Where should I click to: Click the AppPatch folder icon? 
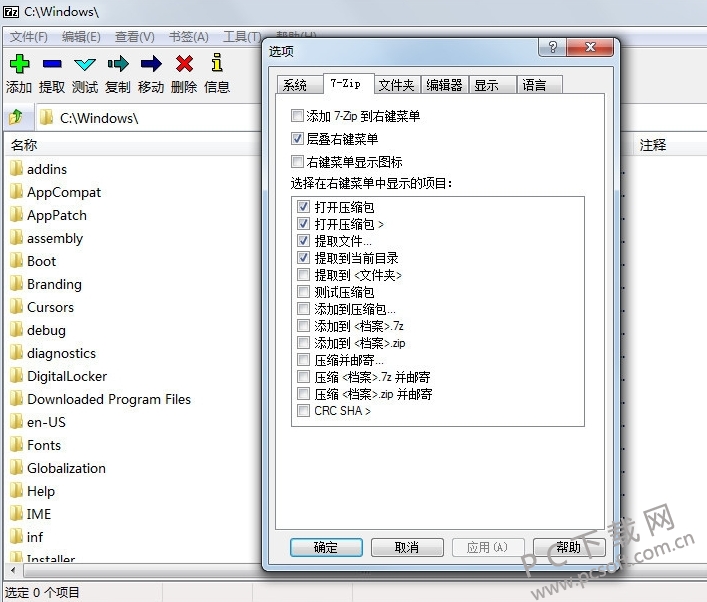tap(16, 215)
